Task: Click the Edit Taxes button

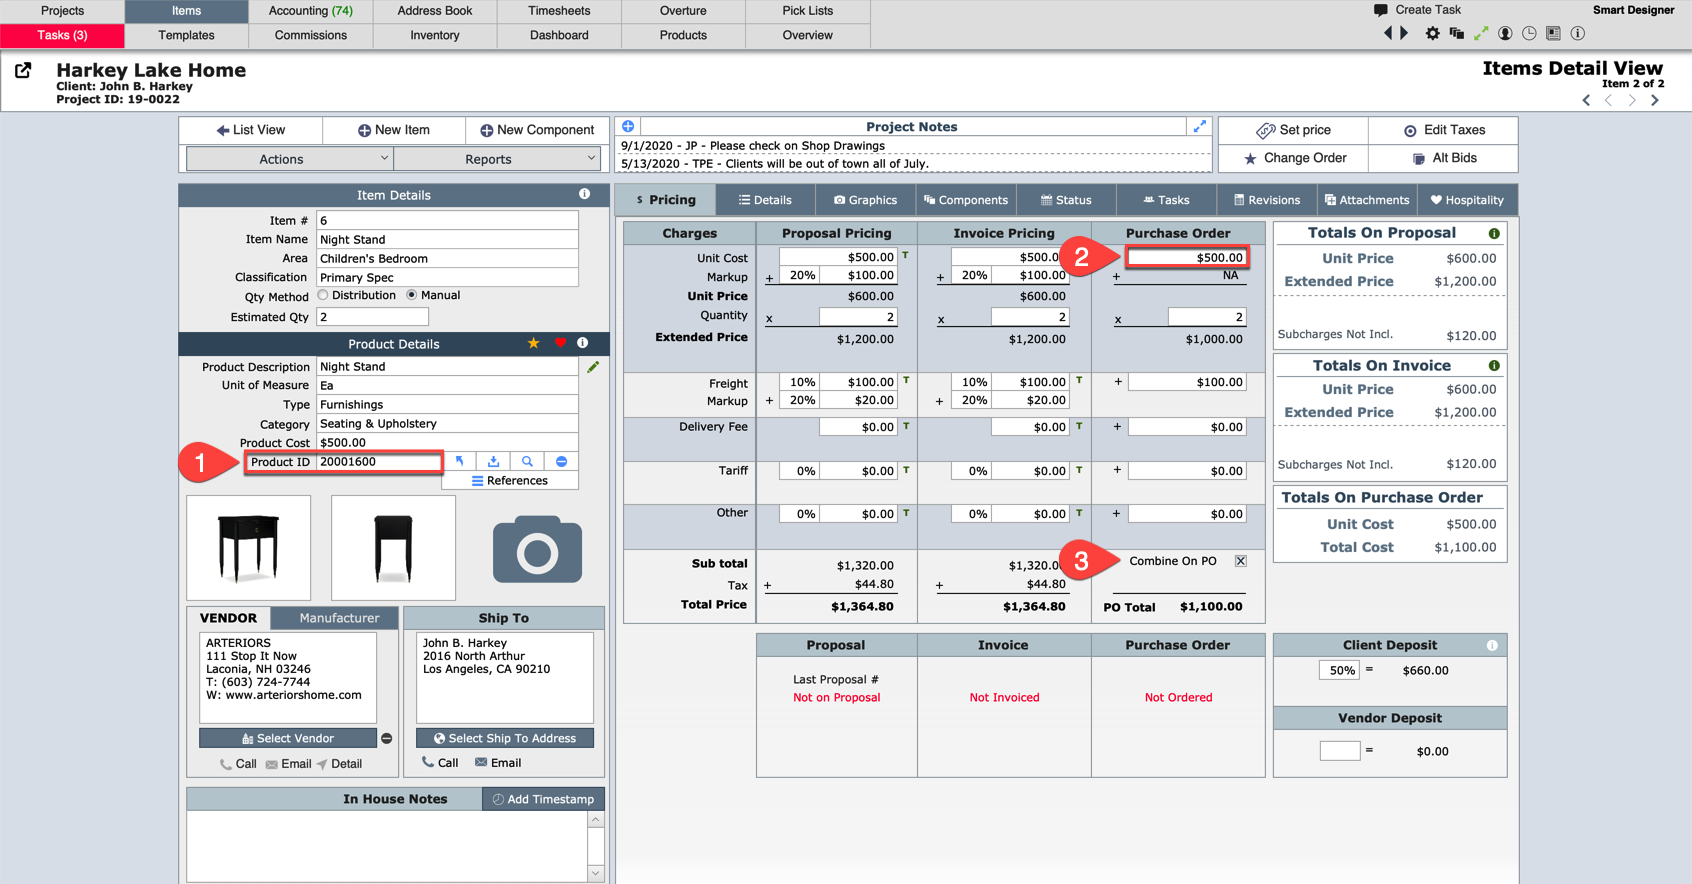Action: coord(1443,130)
